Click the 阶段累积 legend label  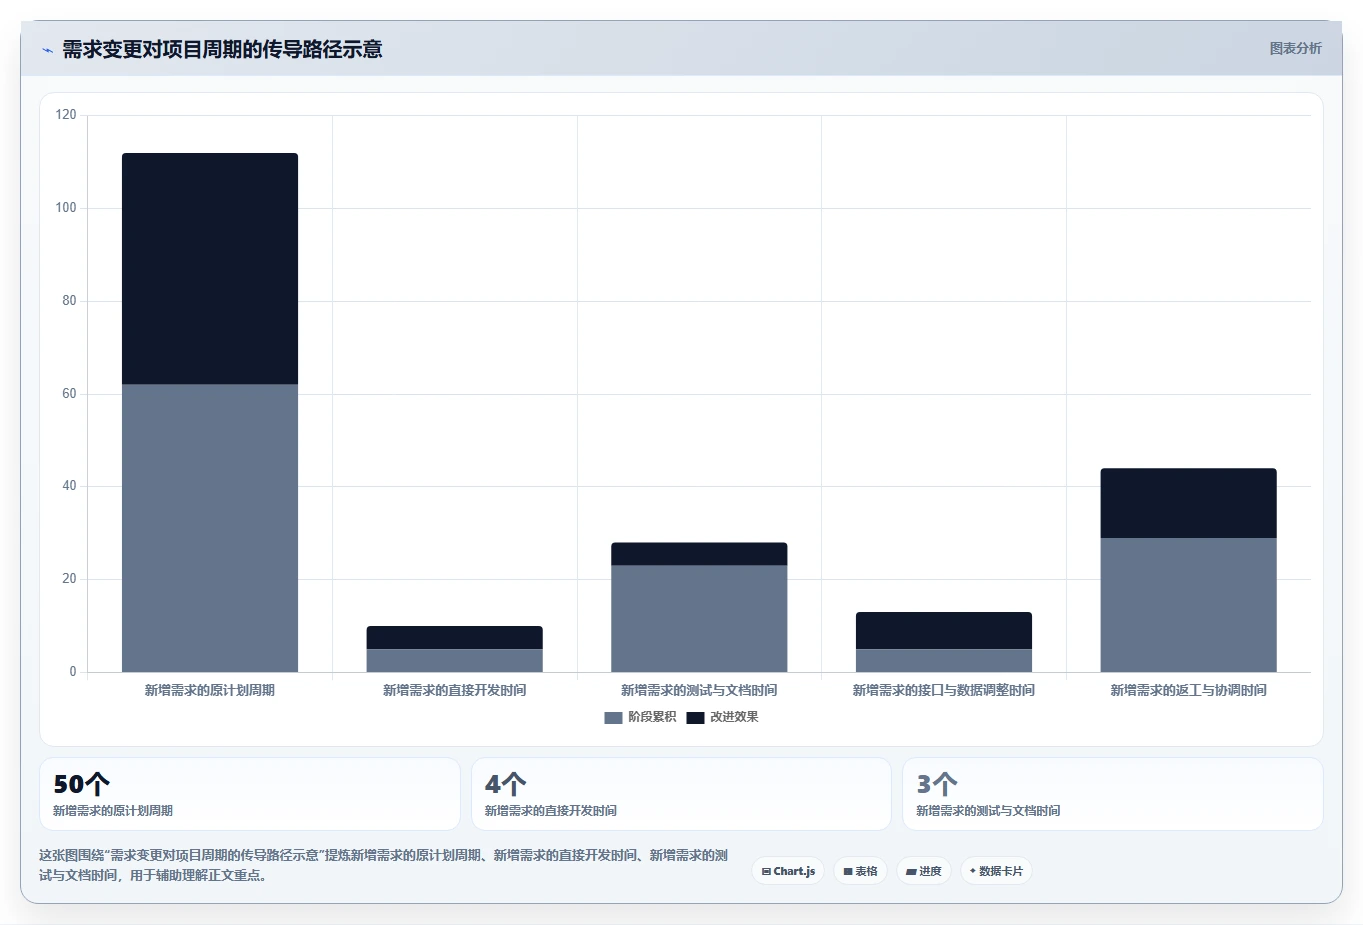(x=652, y=717)
